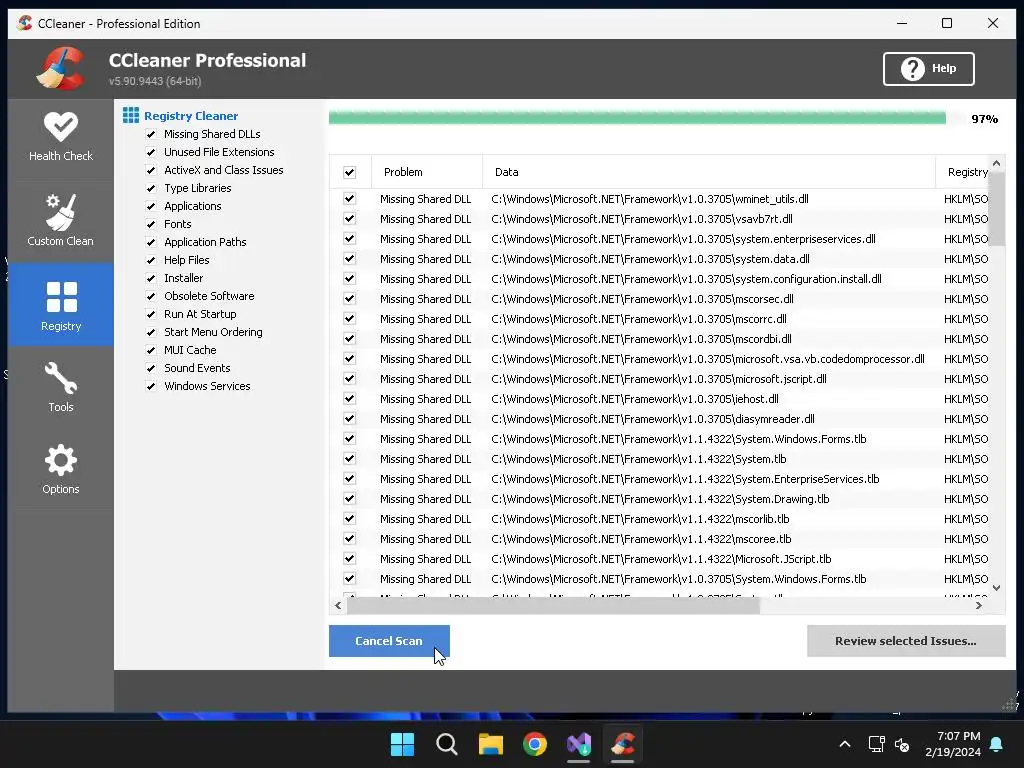The image size is (1024, 768).
Task: Uncheck Missing Shared DLLs option
Action: click(151, 134)
